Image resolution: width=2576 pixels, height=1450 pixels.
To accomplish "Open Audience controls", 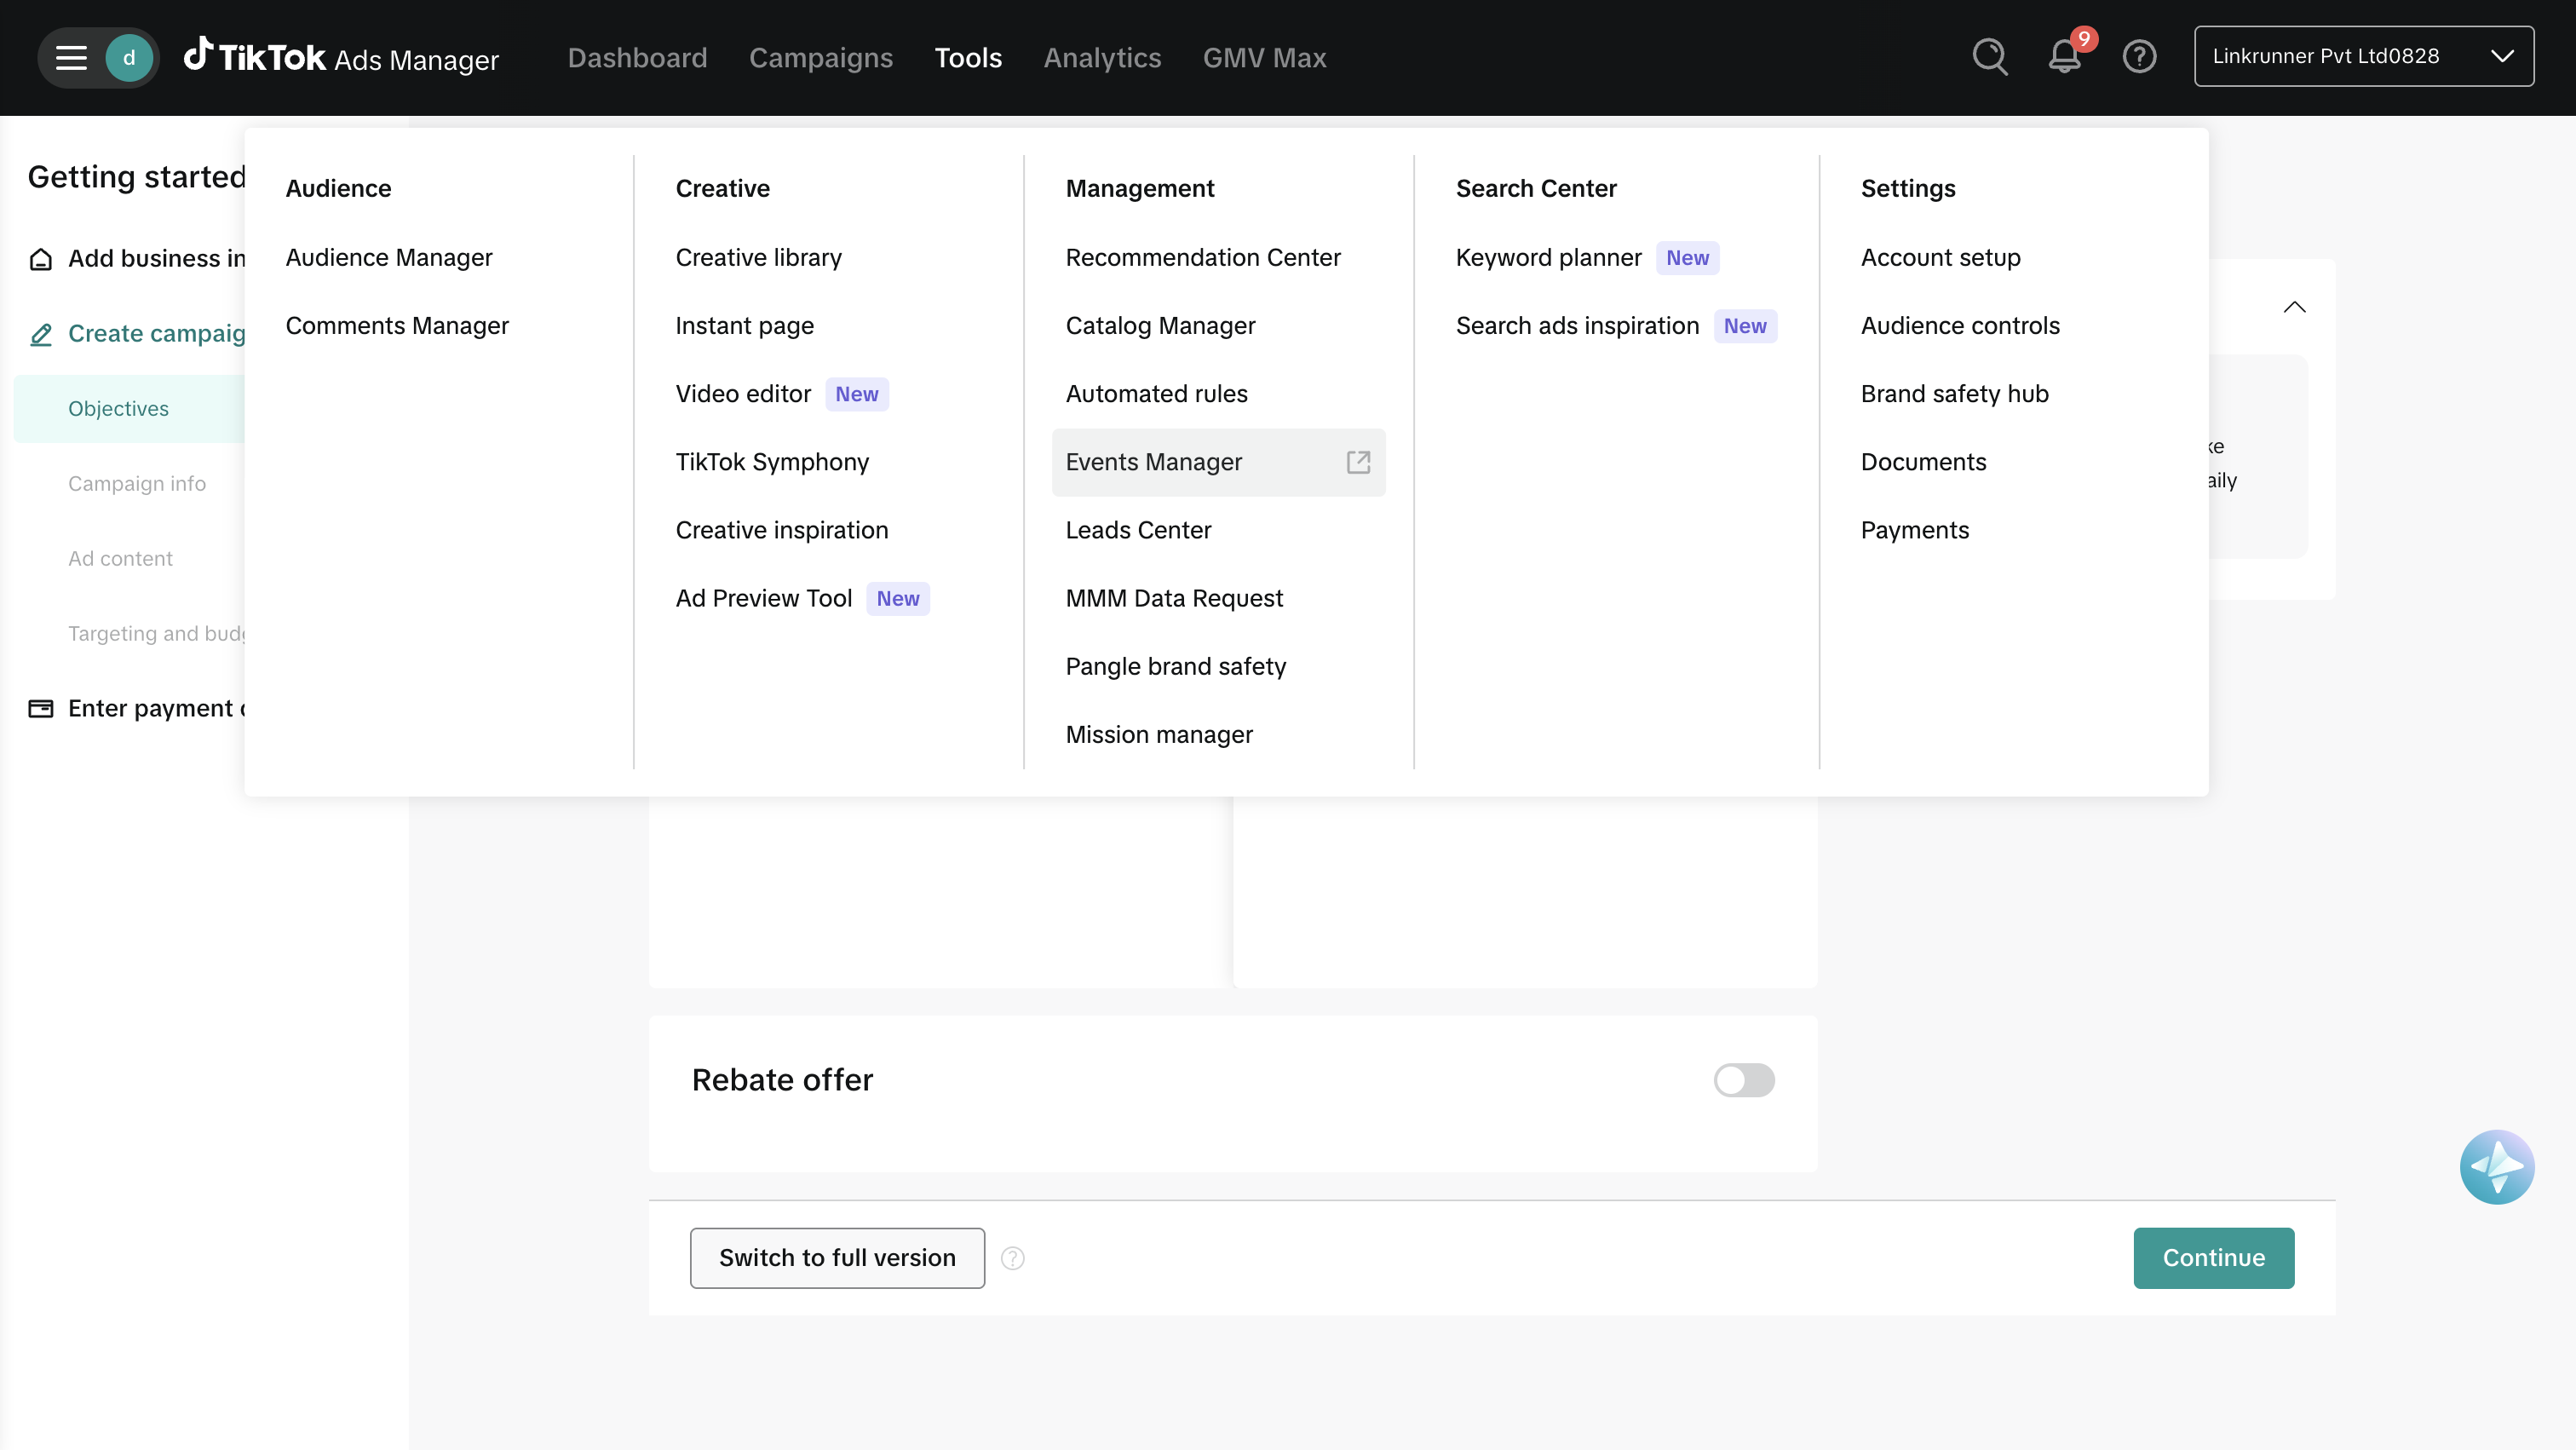I will point(1960,326).
